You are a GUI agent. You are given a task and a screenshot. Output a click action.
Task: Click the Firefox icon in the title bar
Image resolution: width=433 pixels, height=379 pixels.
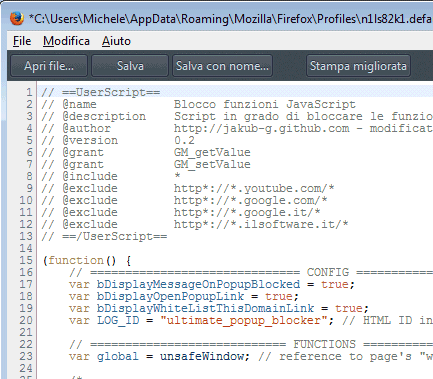[x=17, y=18]
